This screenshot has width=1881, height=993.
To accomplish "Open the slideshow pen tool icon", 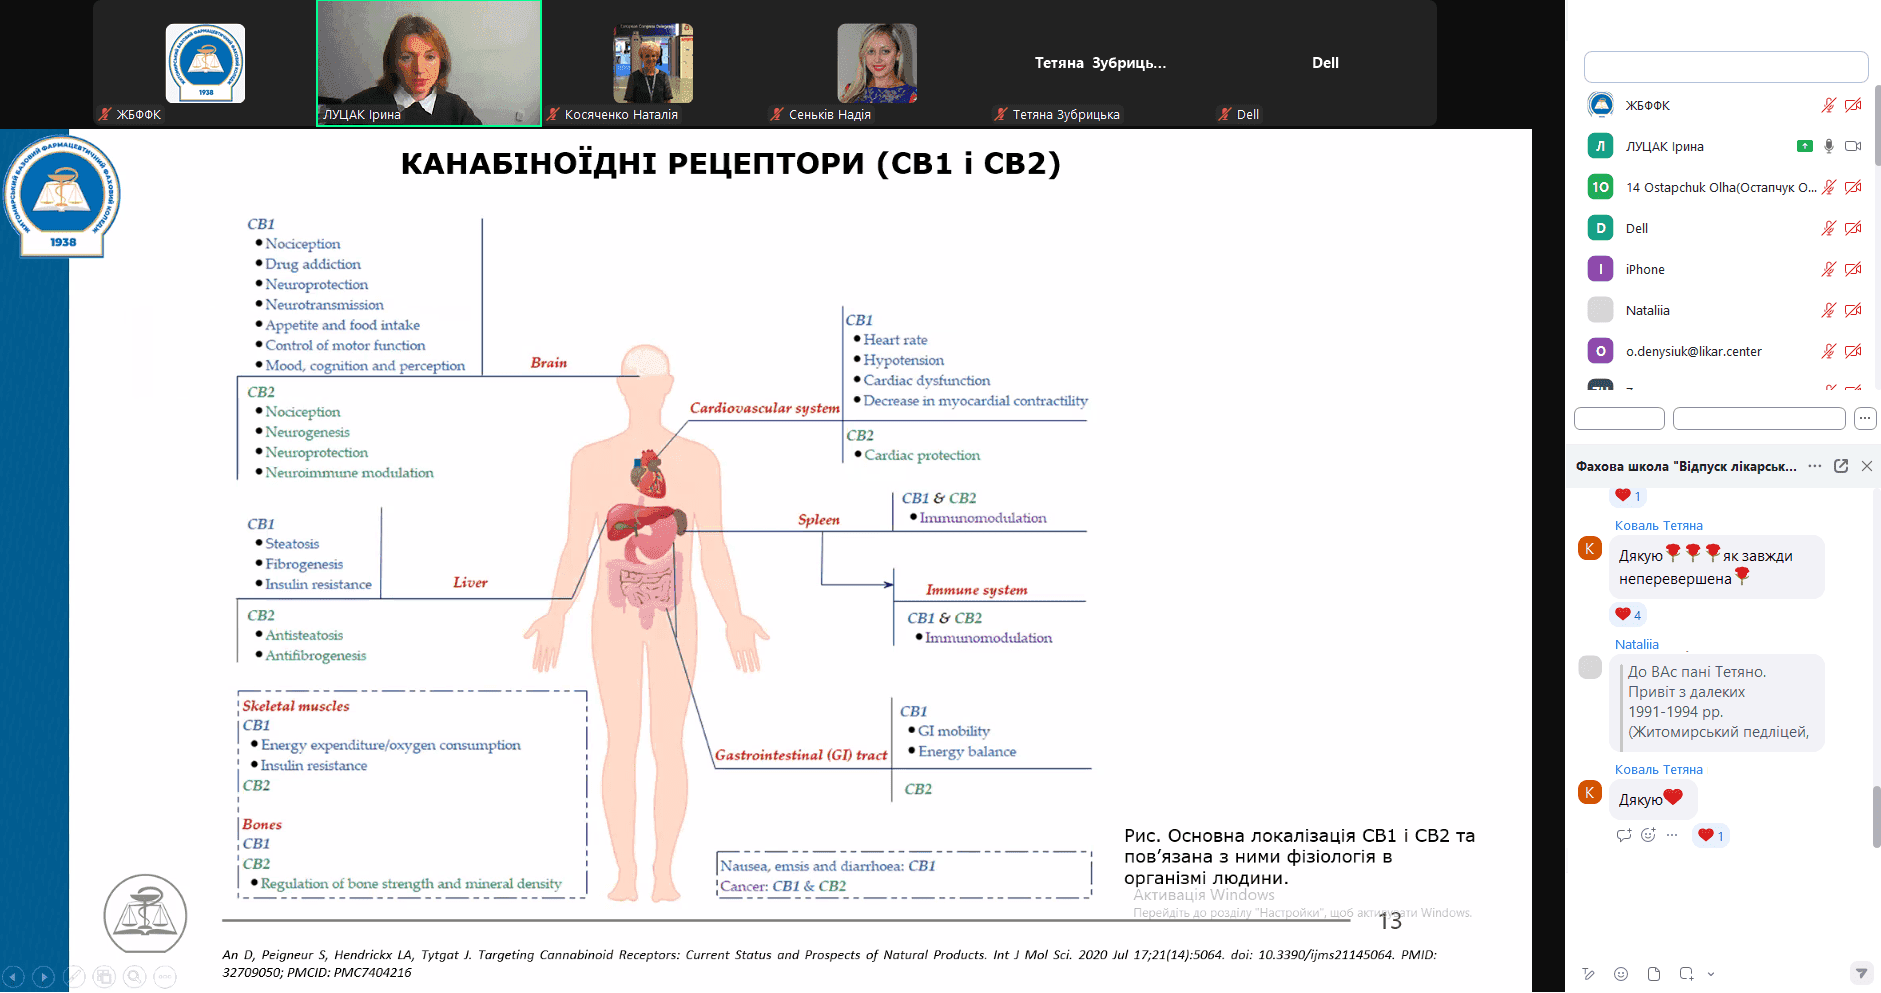I will (x=74, y=977).
